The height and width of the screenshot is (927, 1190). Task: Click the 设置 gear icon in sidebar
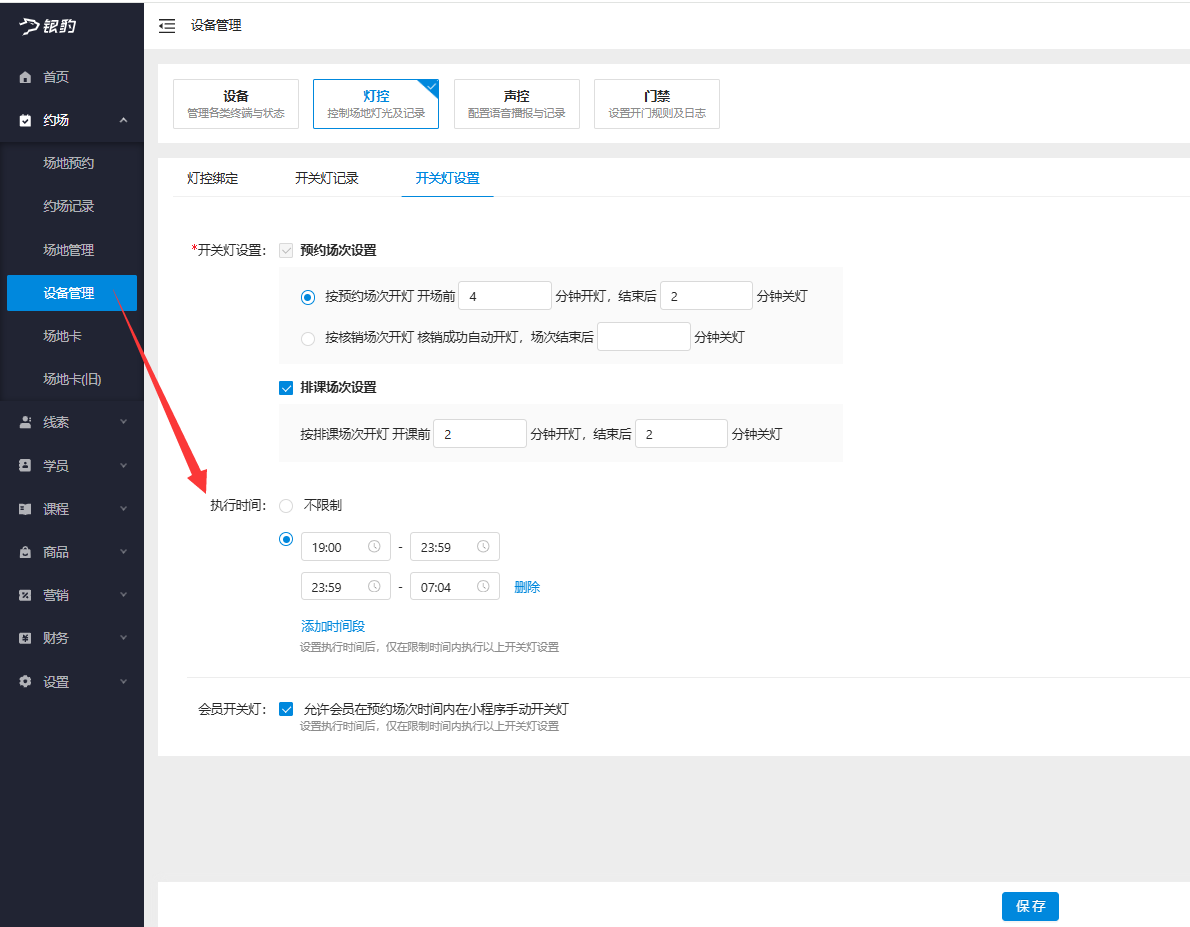24,681
